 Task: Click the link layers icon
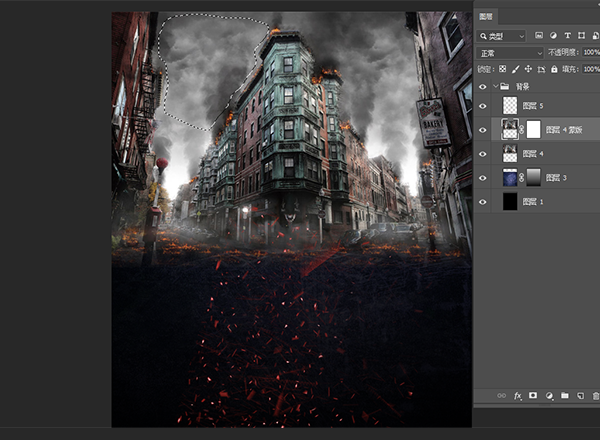pos(502,396)
